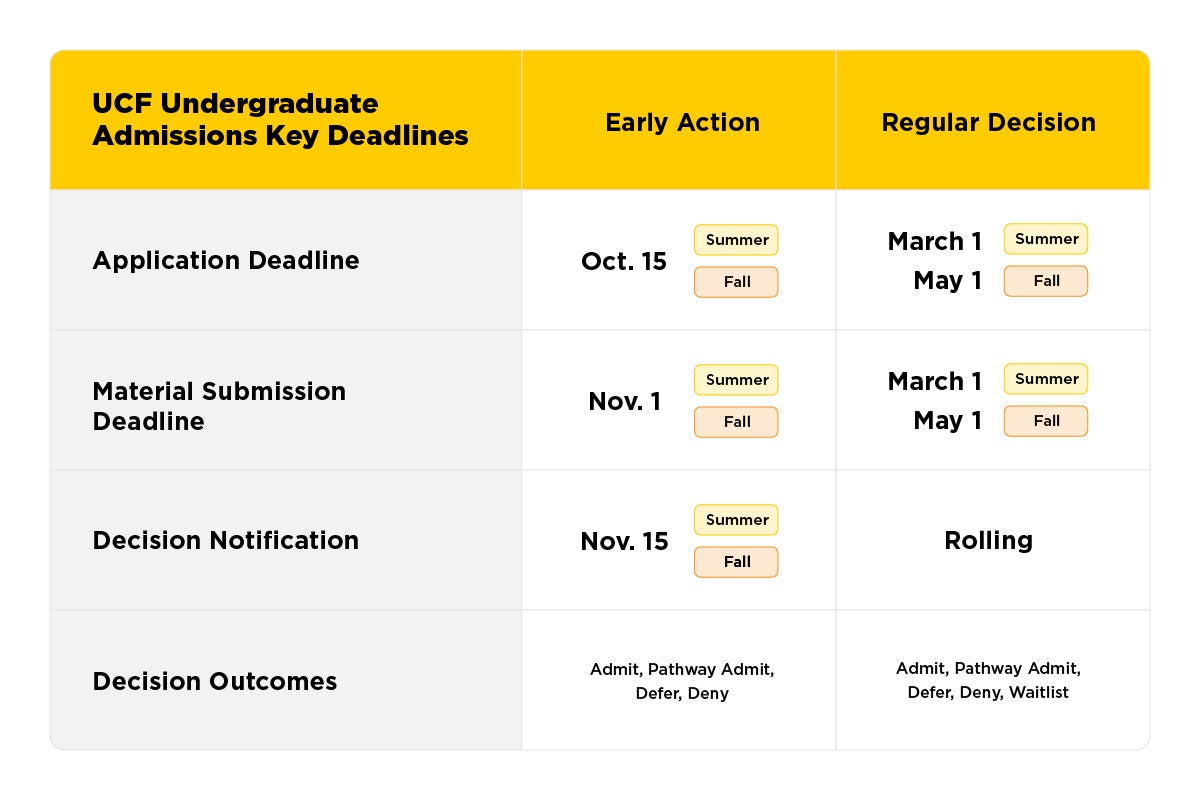
Task: Click Summer badge beside Nov. 15
Action: (736, 520)
